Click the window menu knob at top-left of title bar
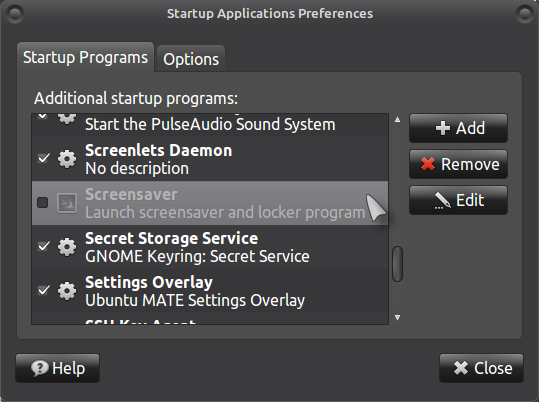539x402 pixels. (15, 14)
